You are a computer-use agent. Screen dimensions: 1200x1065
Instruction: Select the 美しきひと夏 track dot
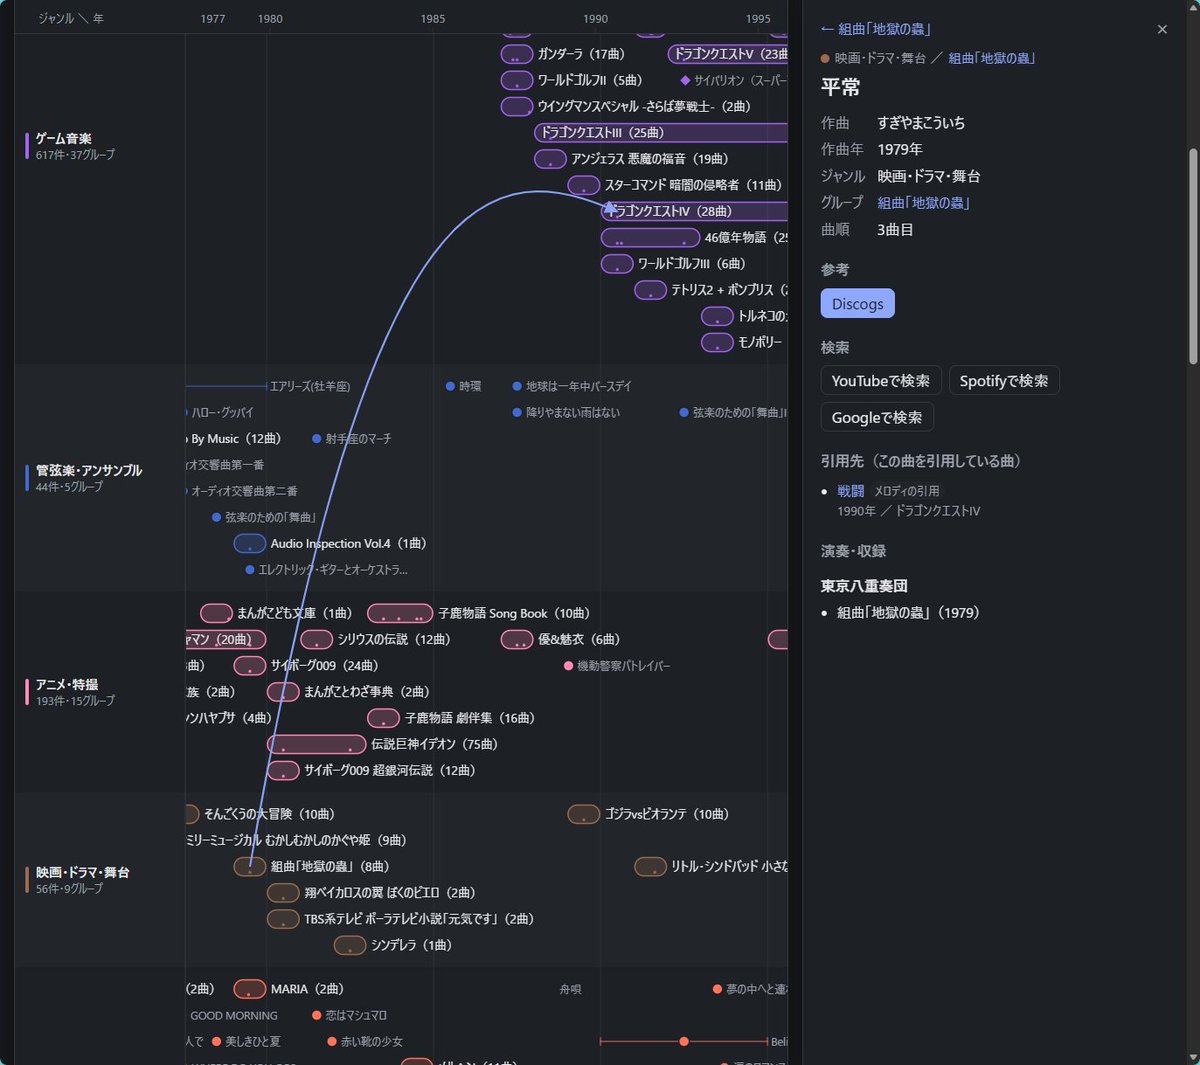(x=216, y=1042)
